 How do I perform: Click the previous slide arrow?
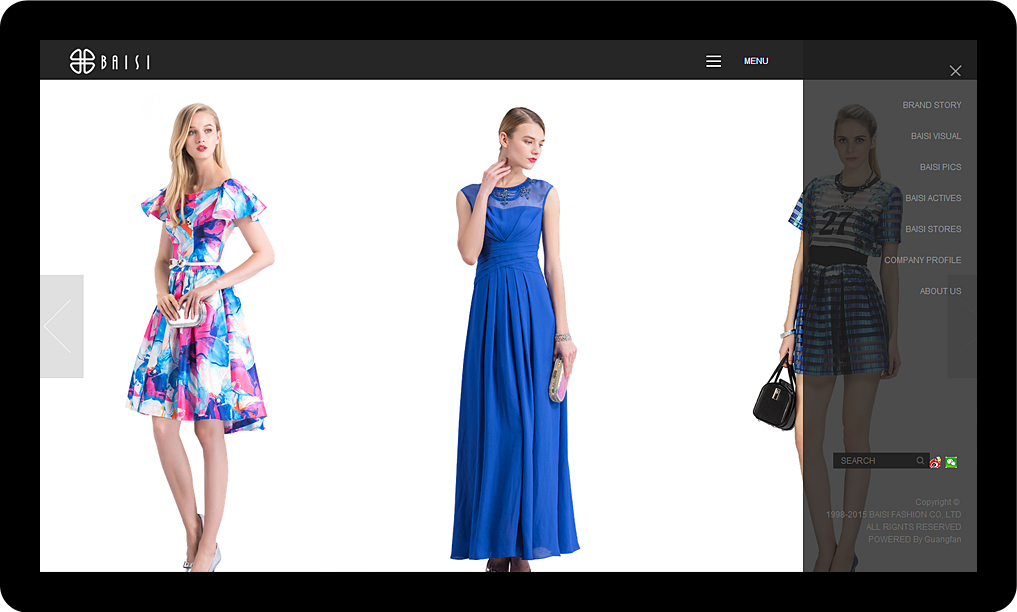click(61, 326)
